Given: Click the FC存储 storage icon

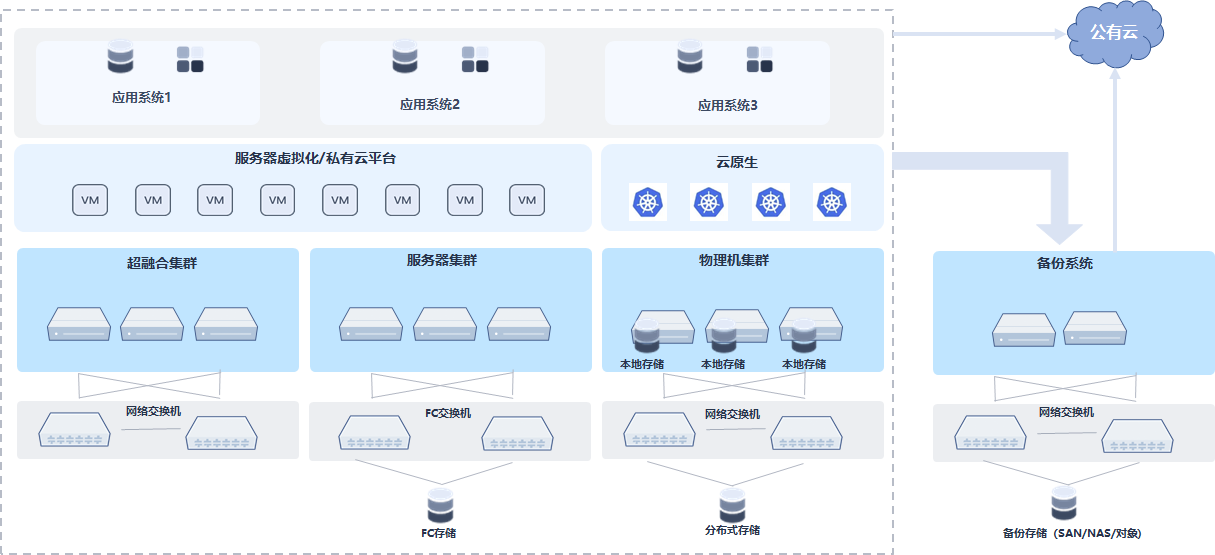Looking at the screenshot, I should click(x=440, y=505).
